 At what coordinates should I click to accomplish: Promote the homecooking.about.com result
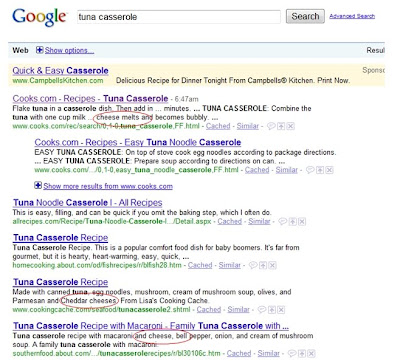pos(263,265)
